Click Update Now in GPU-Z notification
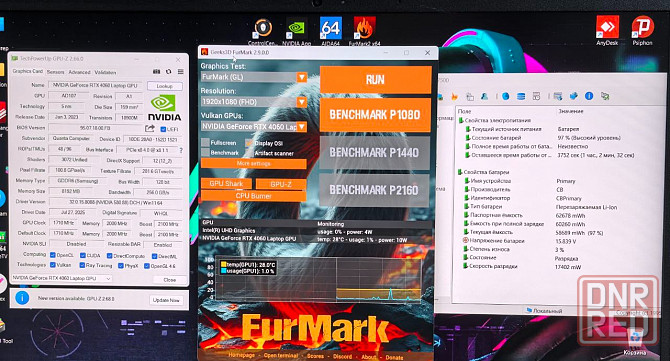 pos(167,300)
